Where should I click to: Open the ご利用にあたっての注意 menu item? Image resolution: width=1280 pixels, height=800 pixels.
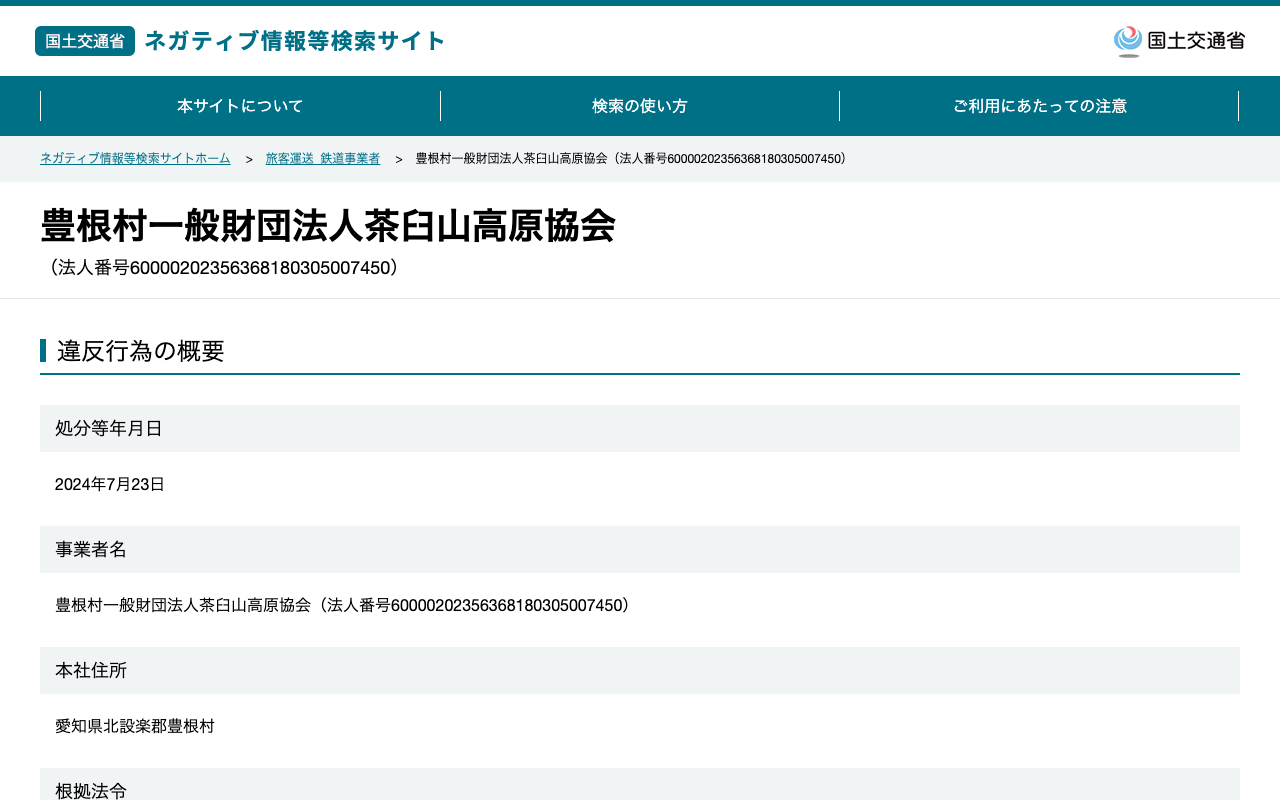(1039, 106)
